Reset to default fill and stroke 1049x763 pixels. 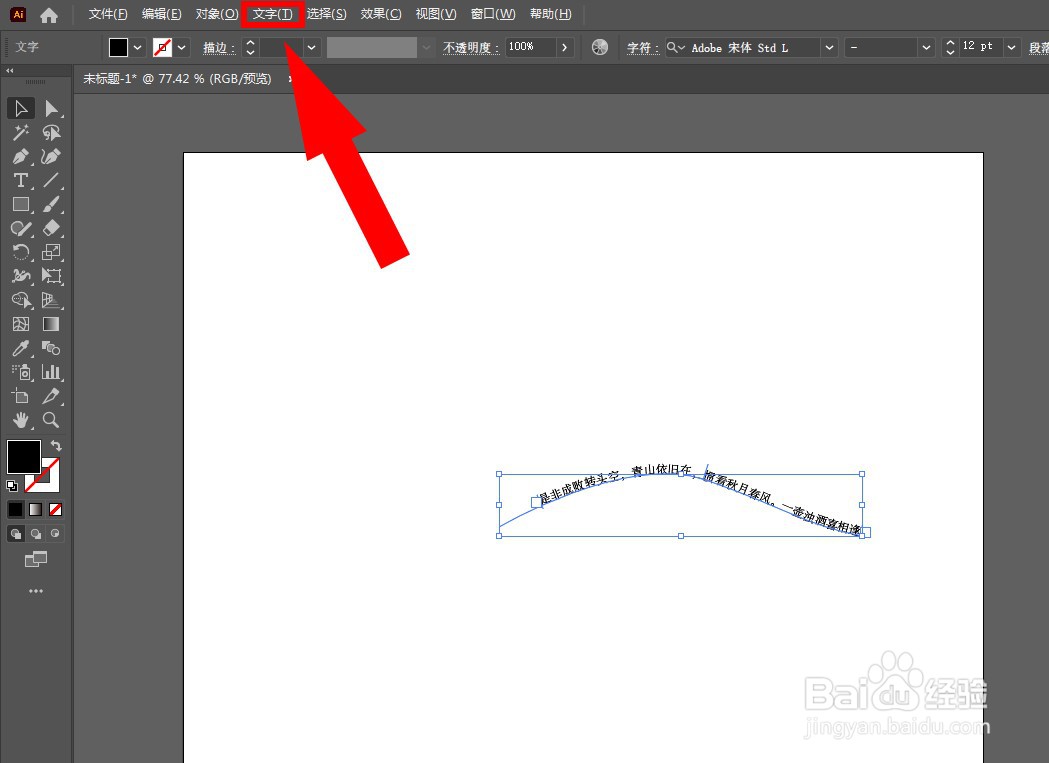point(12,486)
